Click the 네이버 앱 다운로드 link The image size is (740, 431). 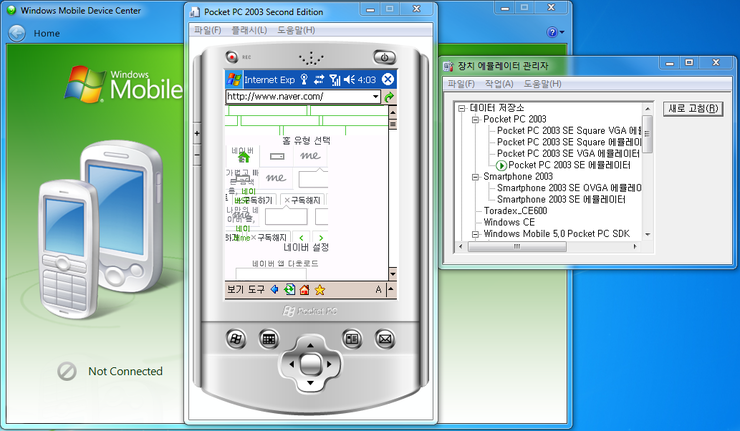click(285, 263)
